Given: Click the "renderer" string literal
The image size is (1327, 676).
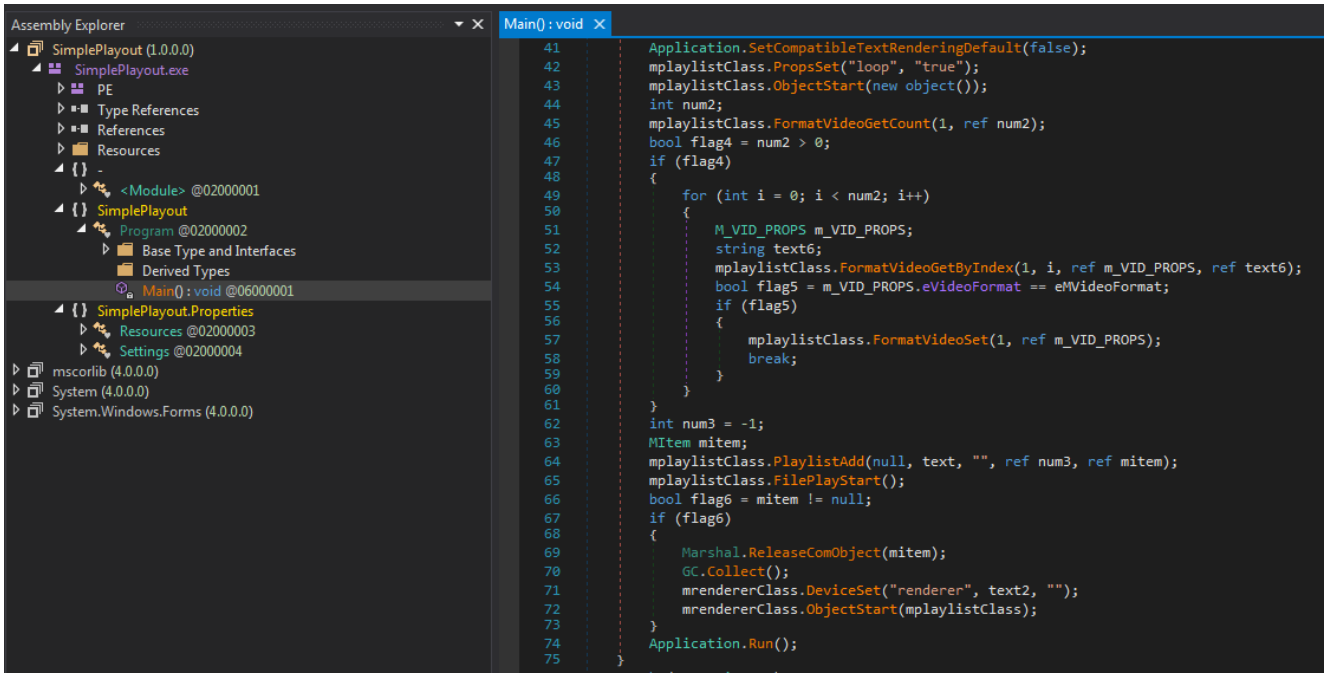Looking at the screenshot, I should click(930, 591).
